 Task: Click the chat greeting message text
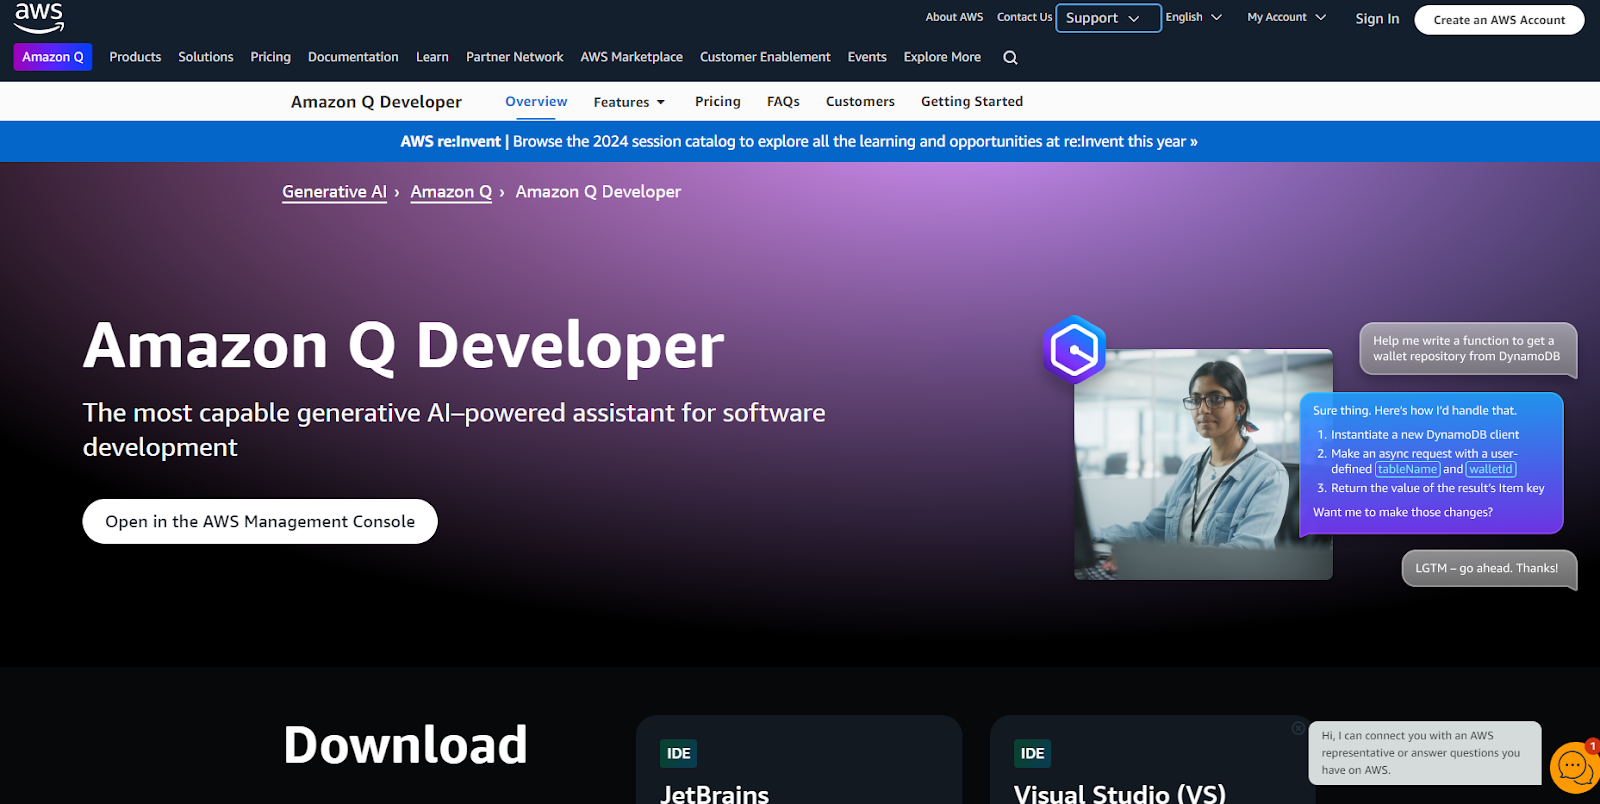coord(1420,753)
